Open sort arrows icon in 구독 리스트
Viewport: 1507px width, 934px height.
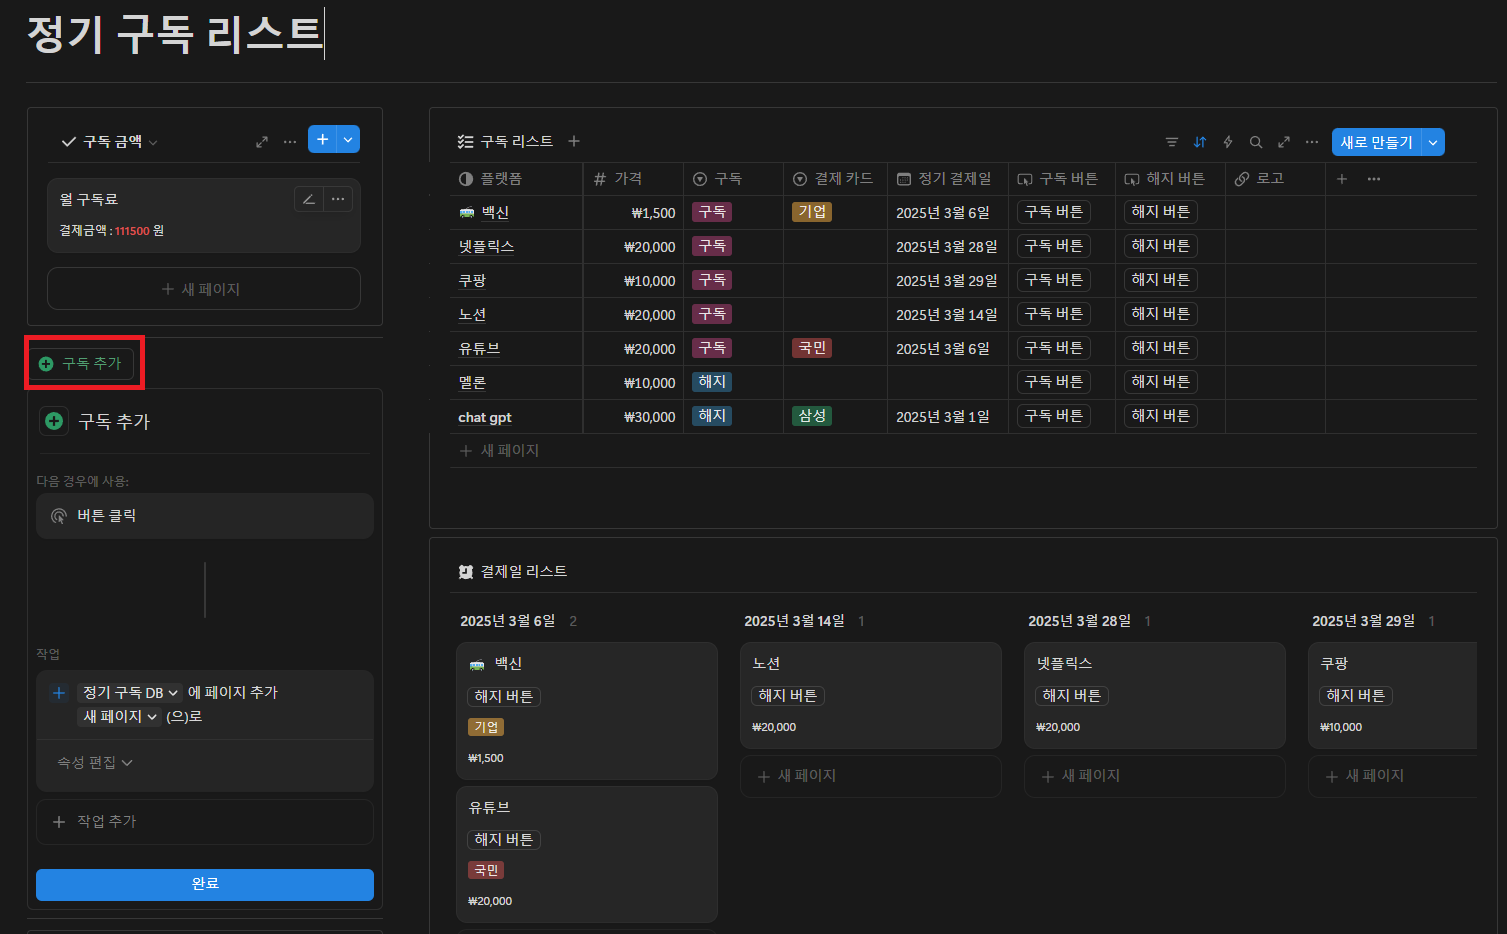tap(1200, 142)
